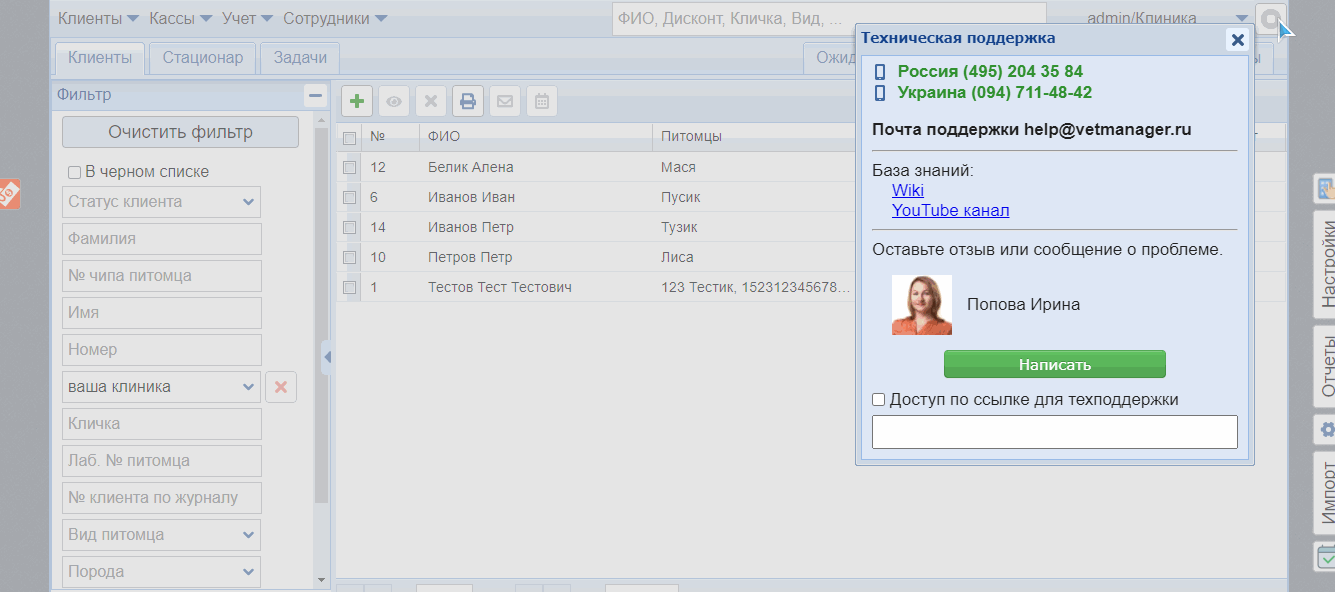Open the 'Статус клиента' dropdown
The height and width of the screenshot is (592, 1335).
point(248,202)
